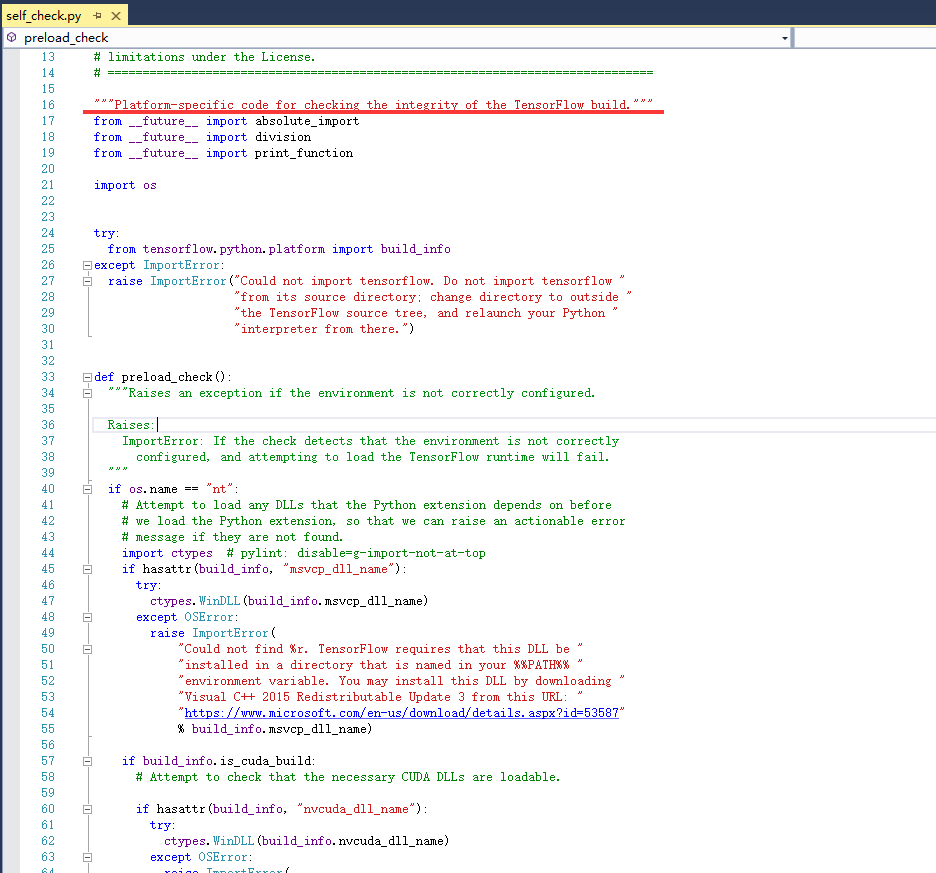The width and height of the screenshot is (936, 873).
Task: Collapse the hasattr msvcp_dll_name block on line 45
Action: pyautogui.click(x=88, y=569)
